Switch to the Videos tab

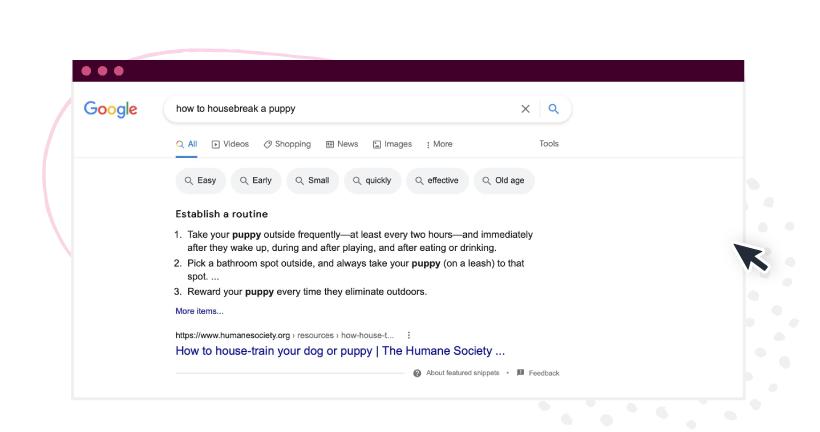click(230, 144)
